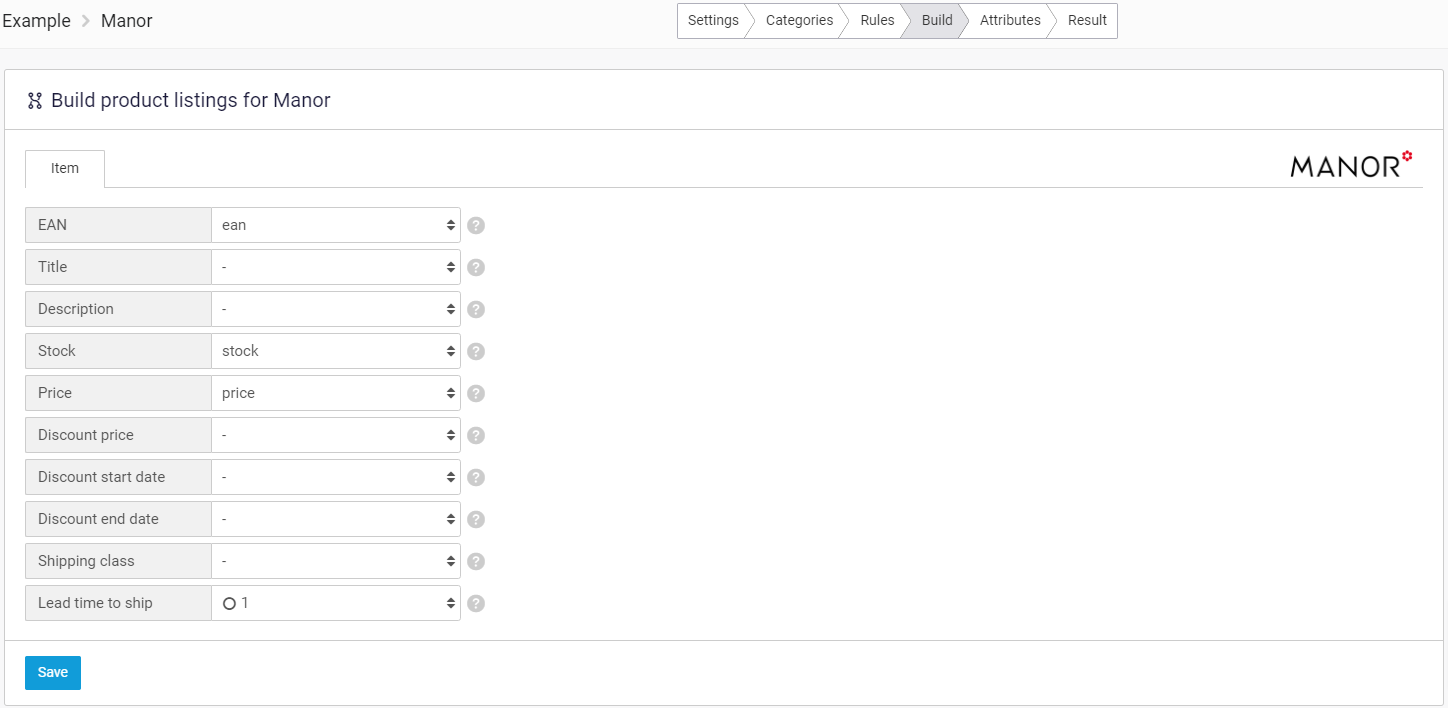
Task: Open the Title mapping dropdown
Action: click(335, 267)
